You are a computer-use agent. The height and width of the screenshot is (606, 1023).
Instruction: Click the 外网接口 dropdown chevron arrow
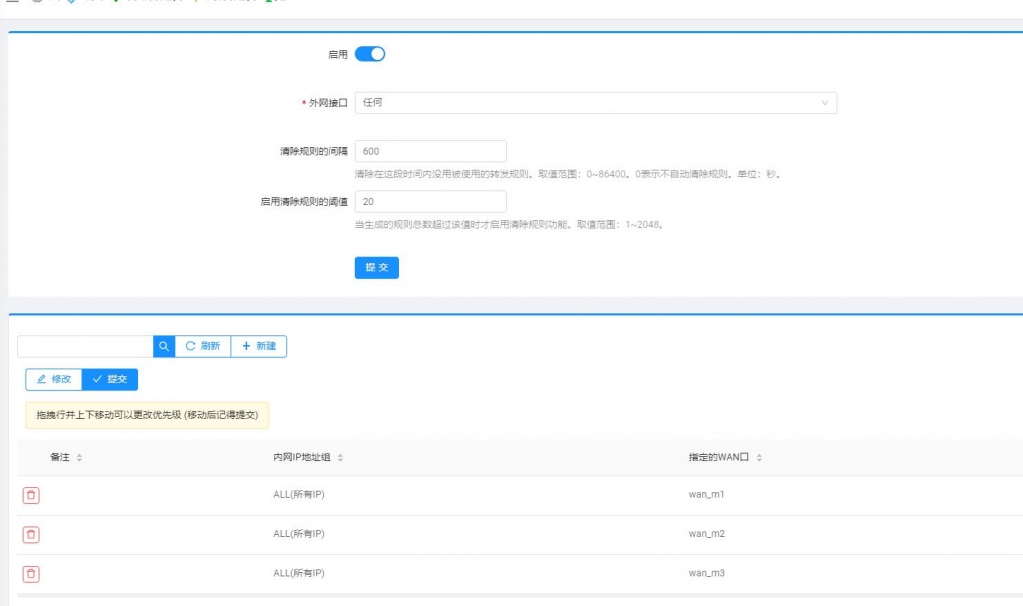pos(825,103)
